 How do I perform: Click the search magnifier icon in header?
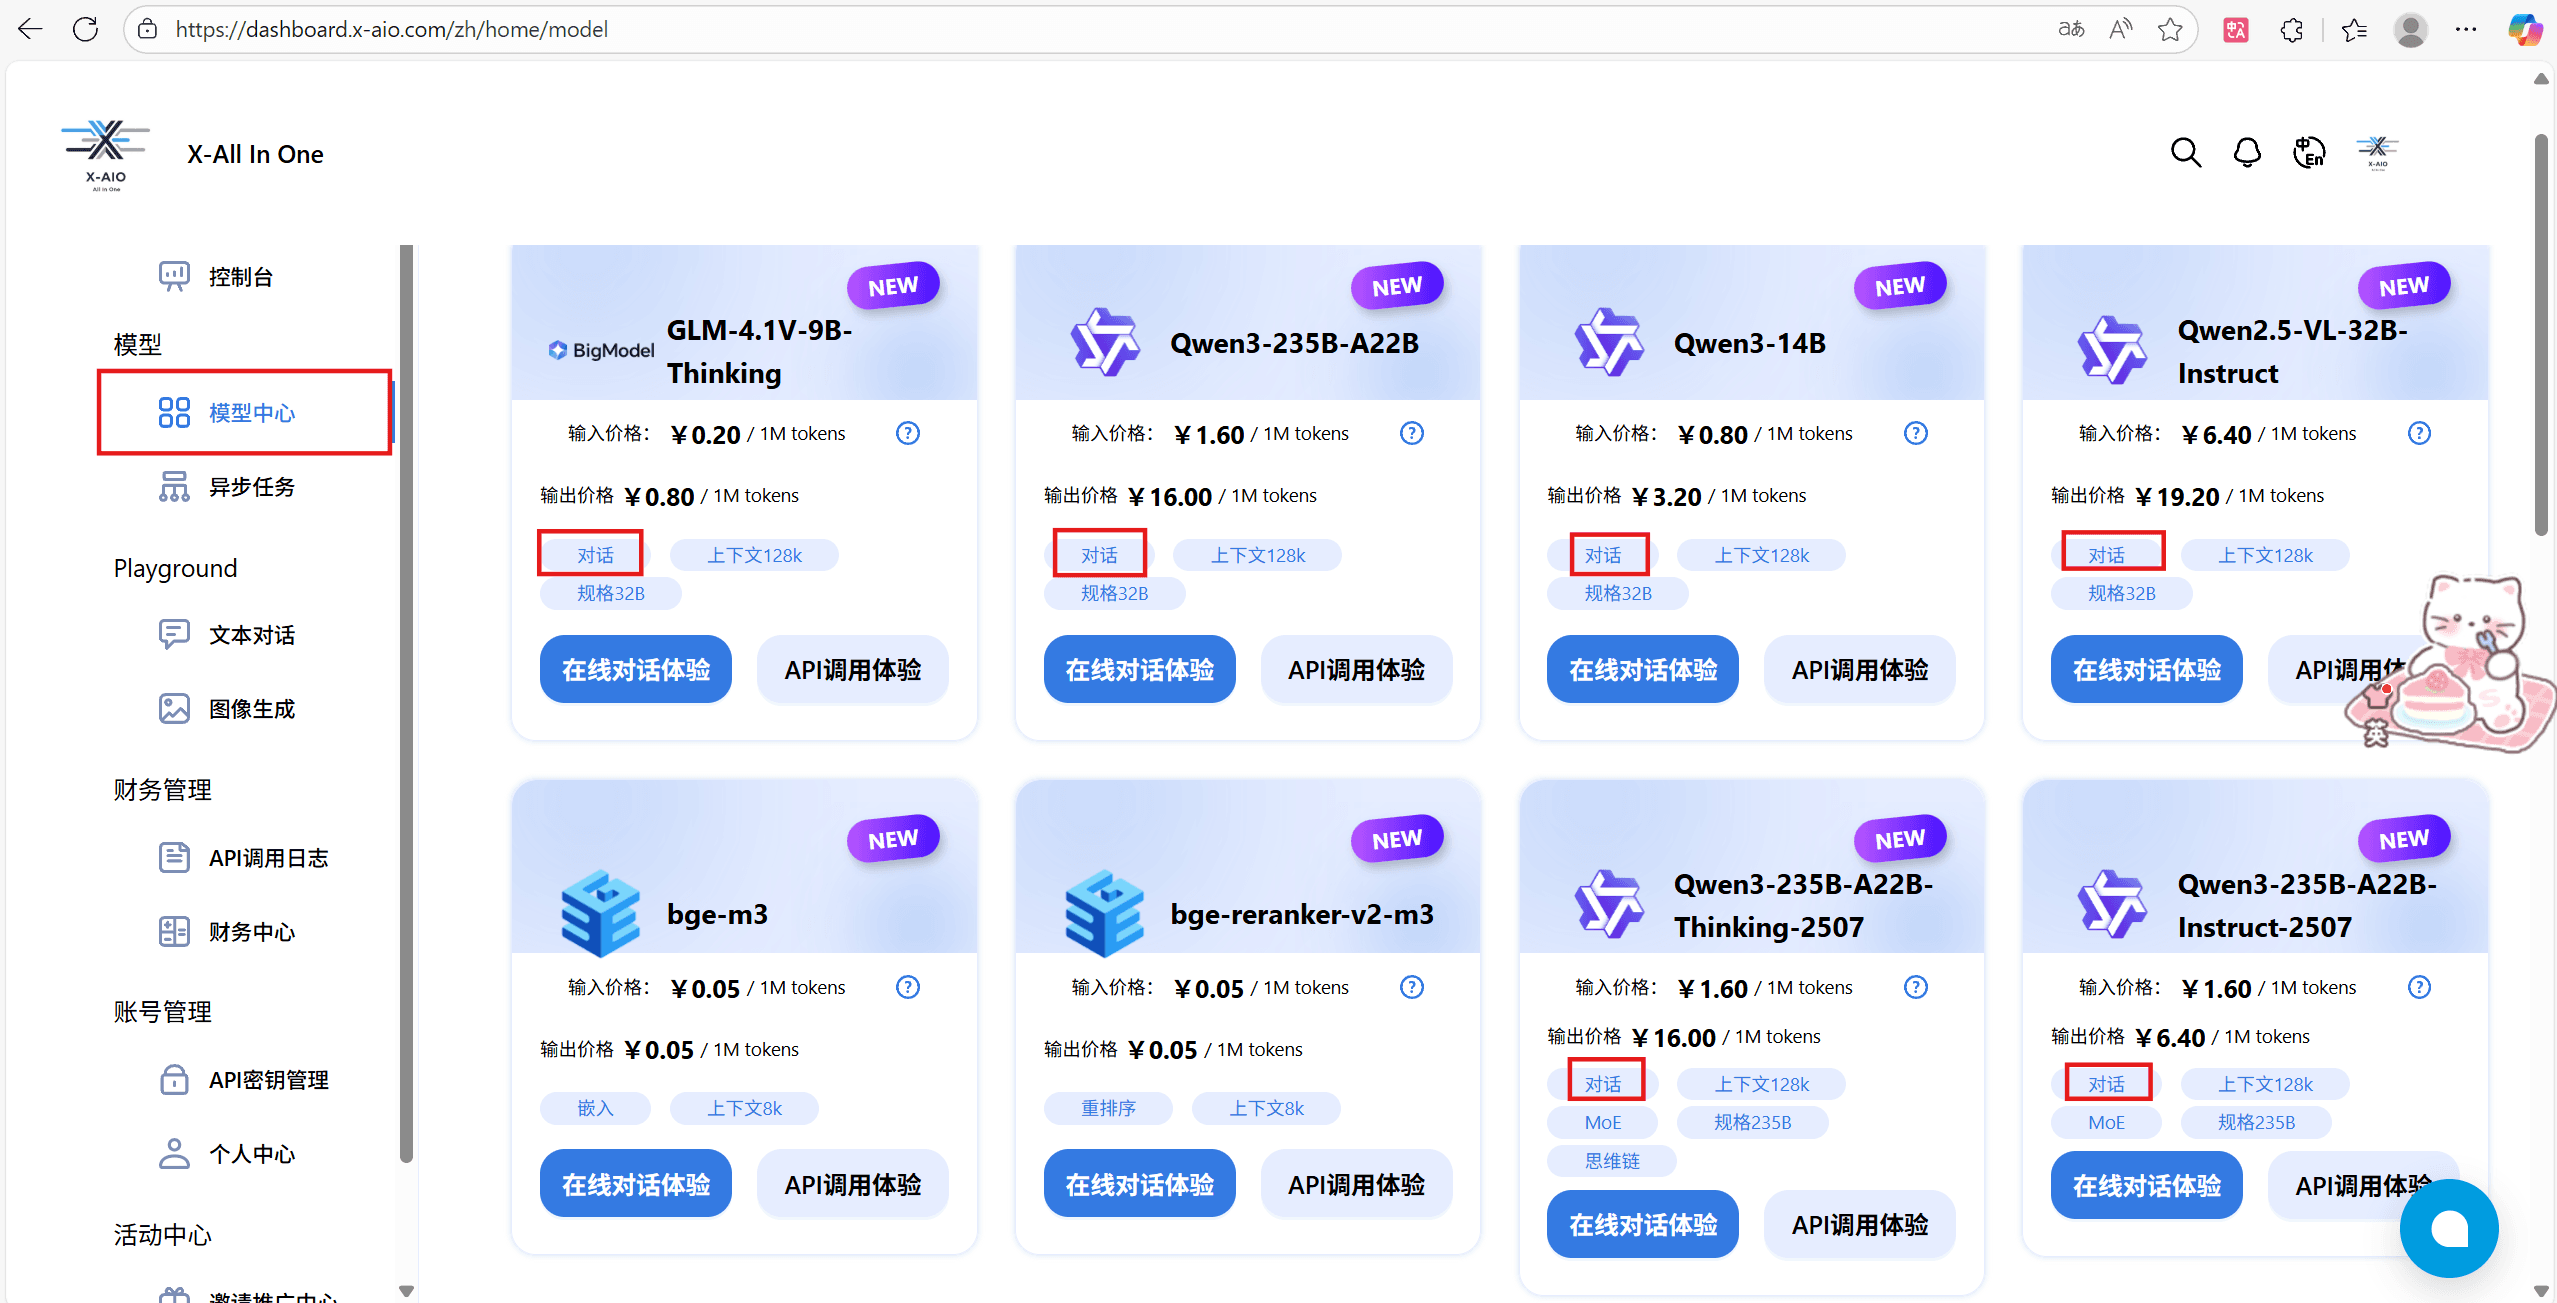click(x=2185, y=153)
